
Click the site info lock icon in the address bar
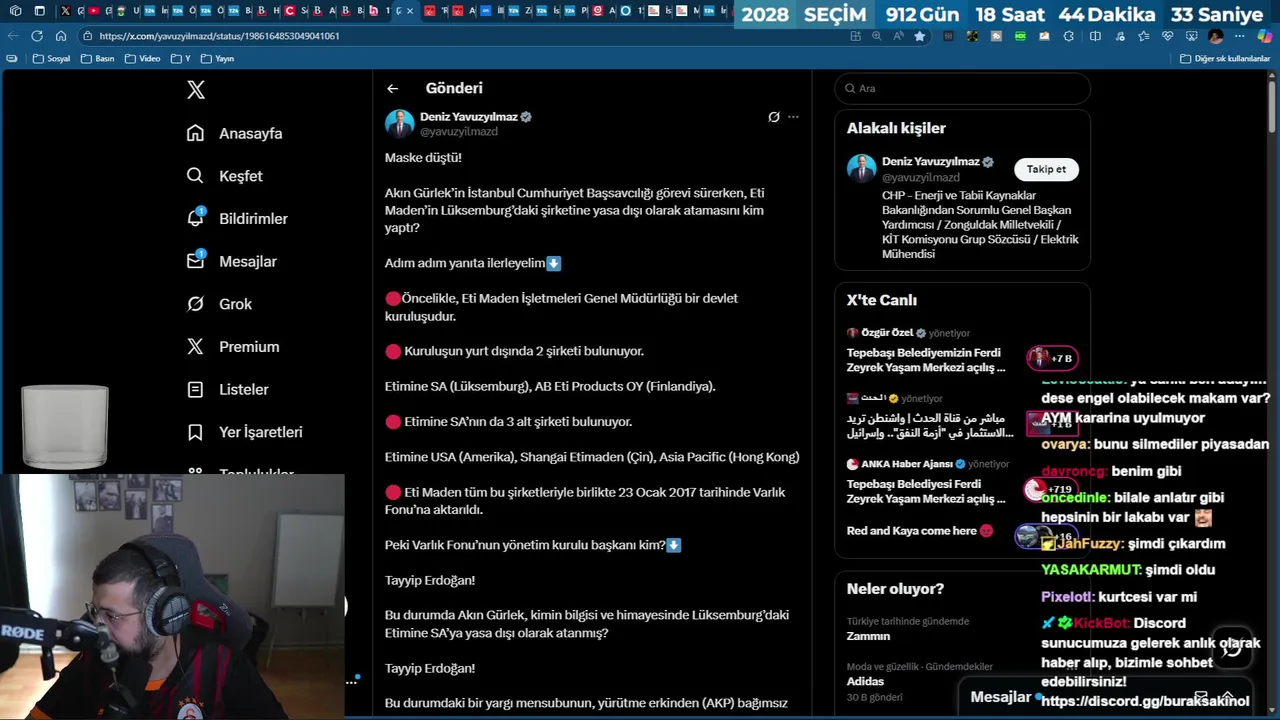click(88, 36)
